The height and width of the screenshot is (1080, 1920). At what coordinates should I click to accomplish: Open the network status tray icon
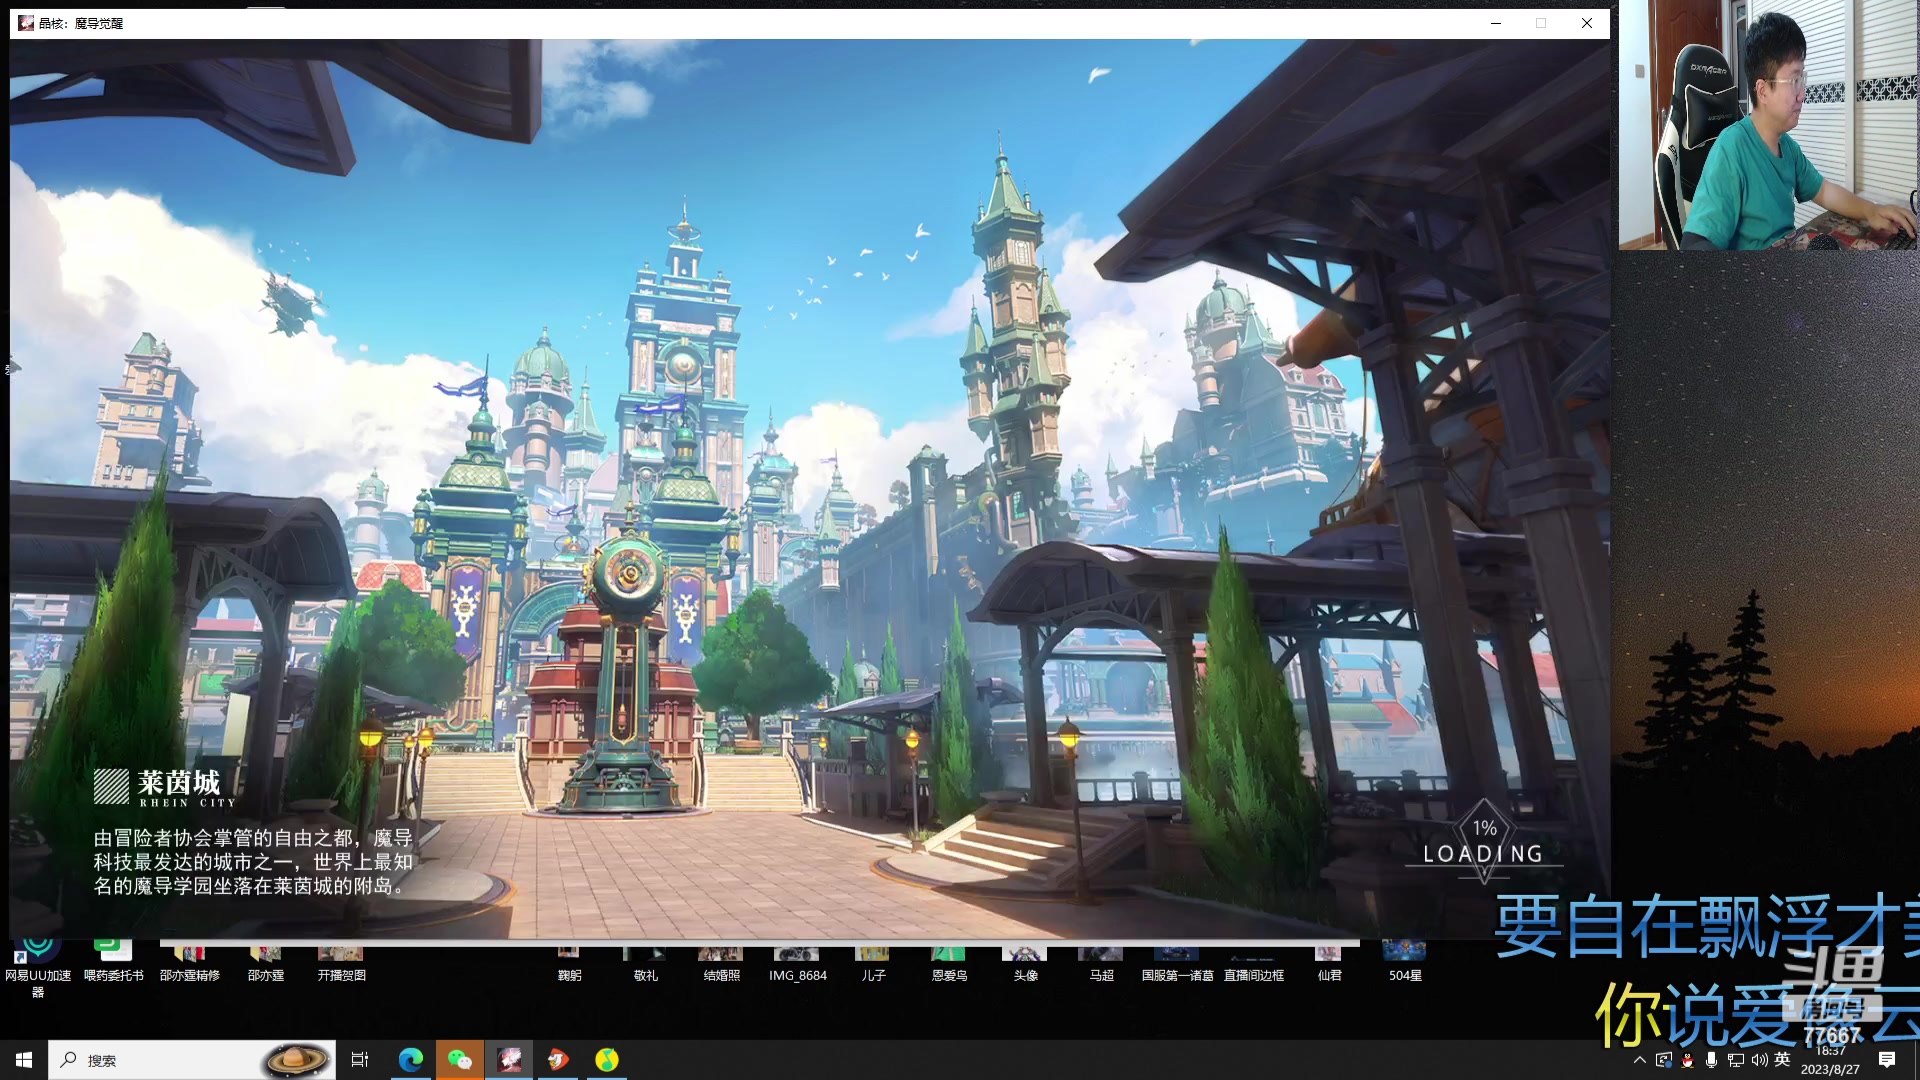(1735, 1060)
